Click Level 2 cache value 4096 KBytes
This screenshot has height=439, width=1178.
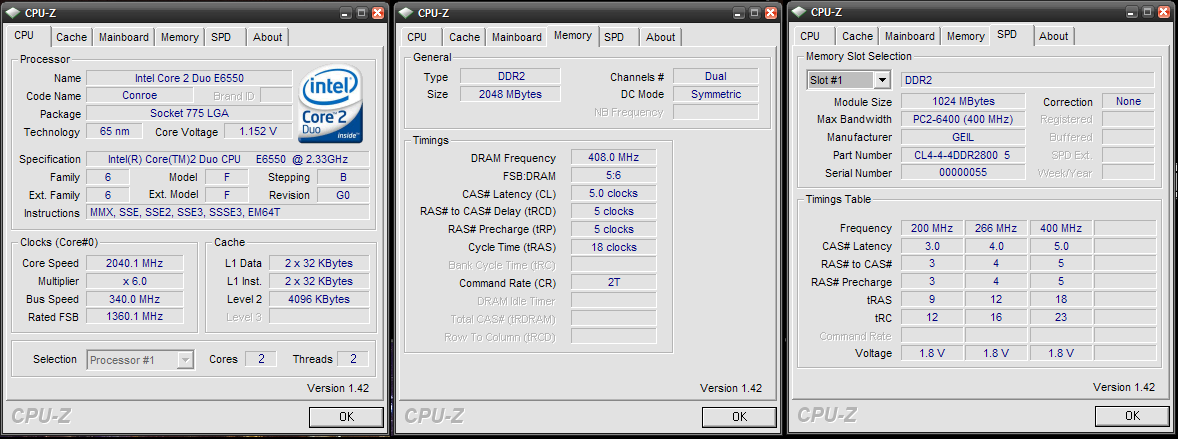pyautogui.click(x=319, y=299)
